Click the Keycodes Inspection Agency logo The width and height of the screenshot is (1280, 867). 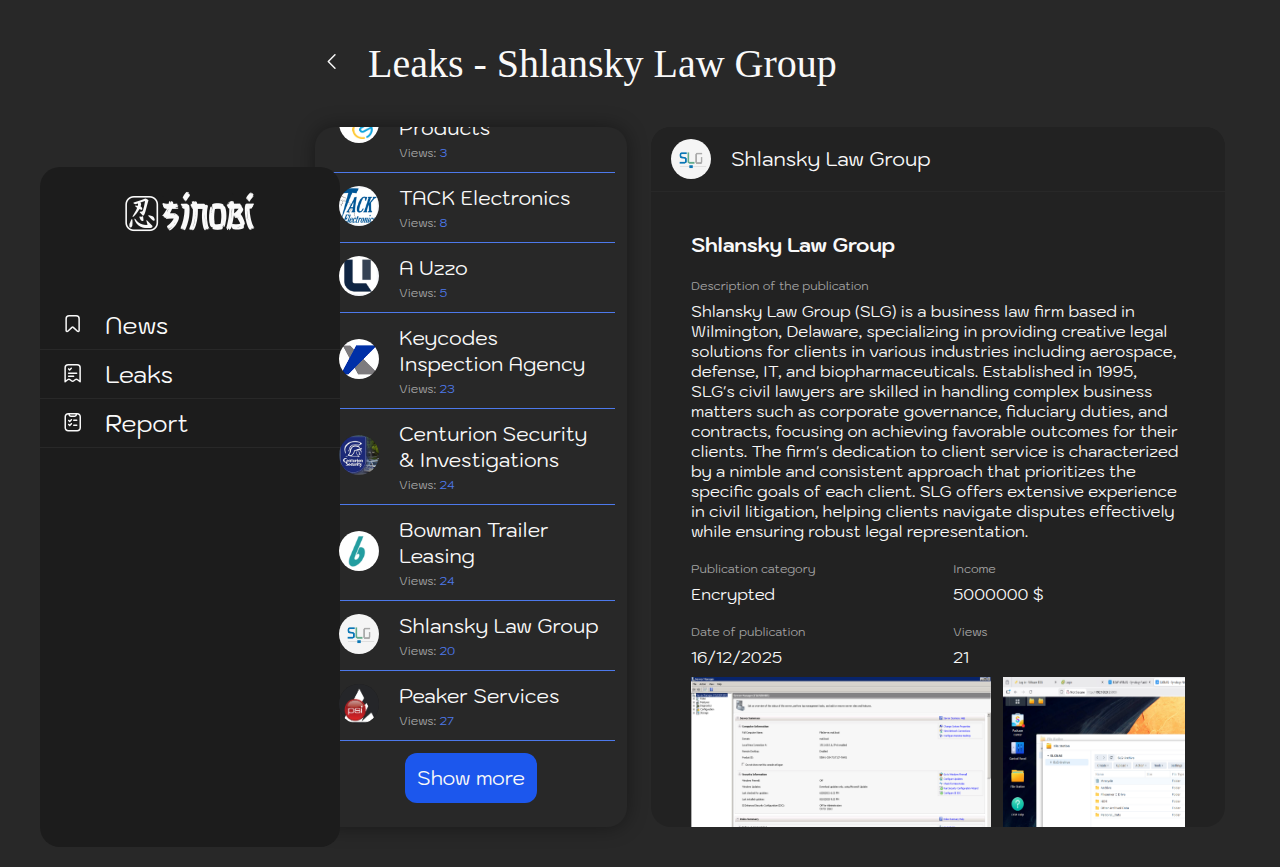[359, 359]
